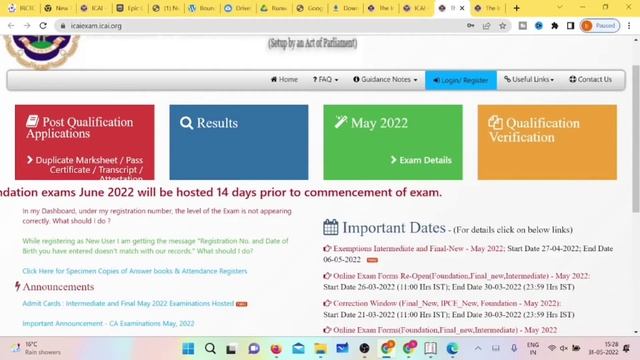This screenshot has height=360, width=640.
Task: Open the tab search chevron in title bar
Action: (560, 8)
